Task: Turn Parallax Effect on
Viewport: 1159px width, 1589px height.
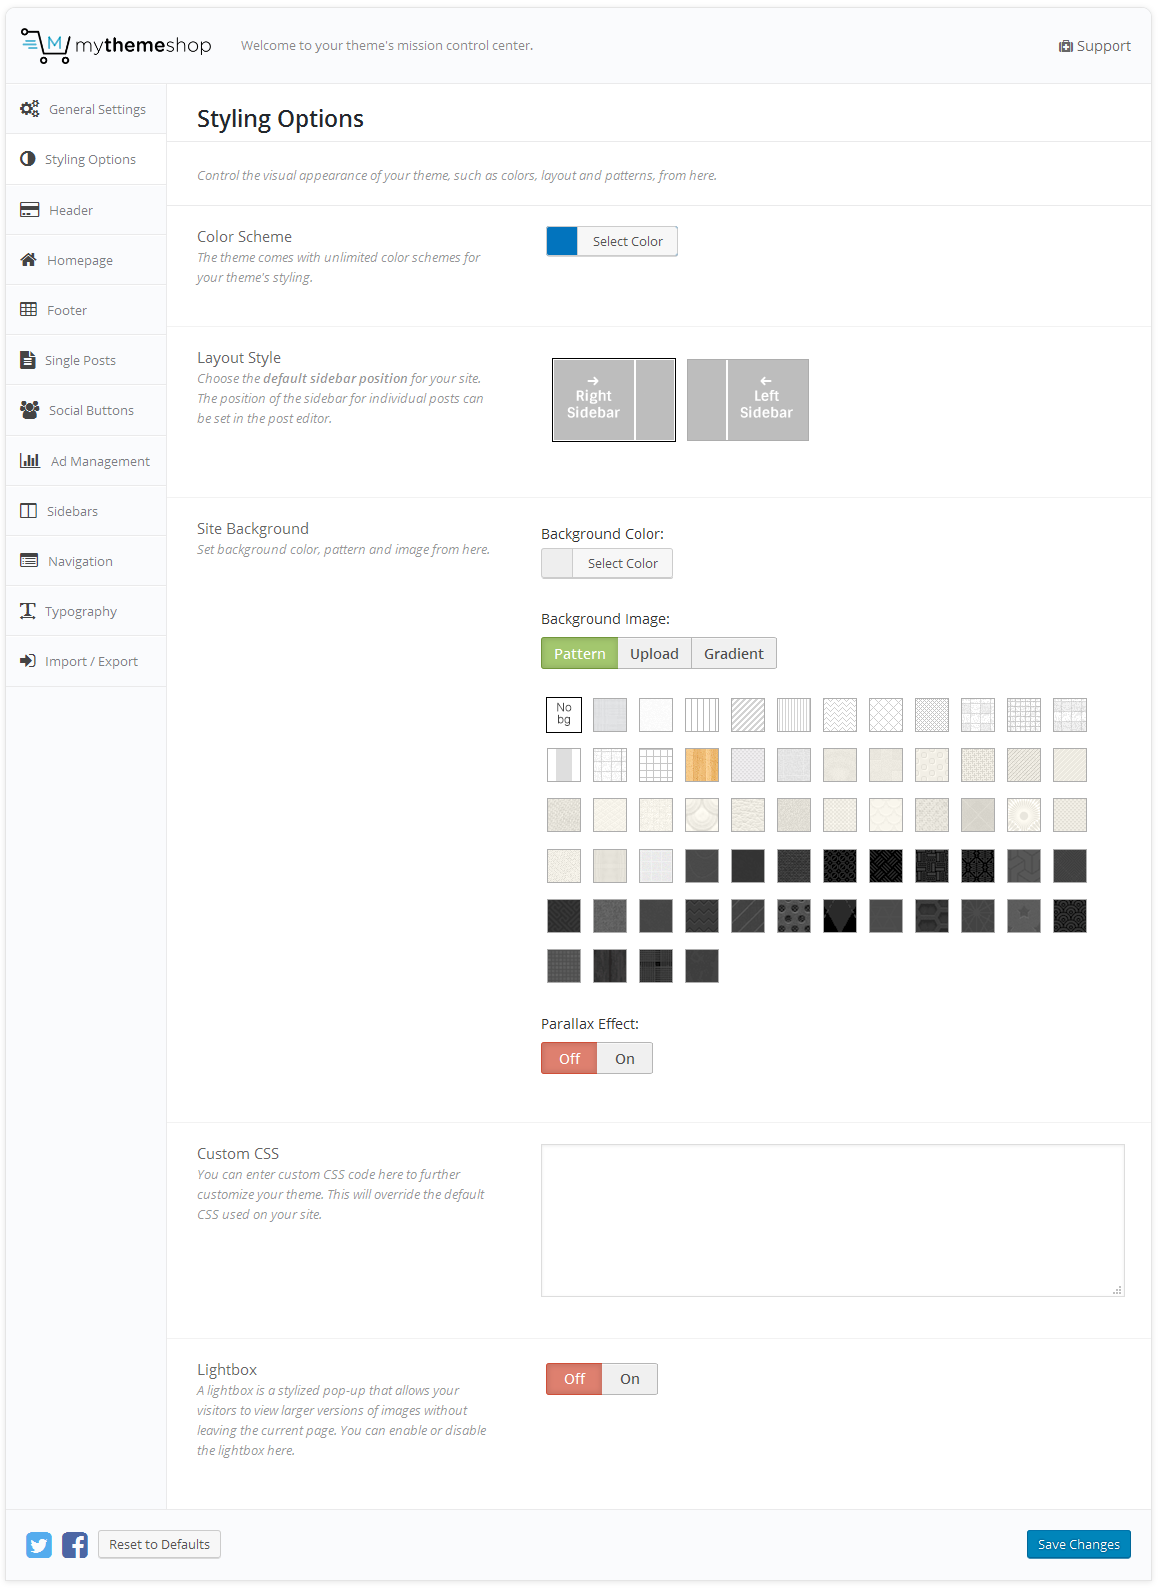Action: click(625, 1059)
